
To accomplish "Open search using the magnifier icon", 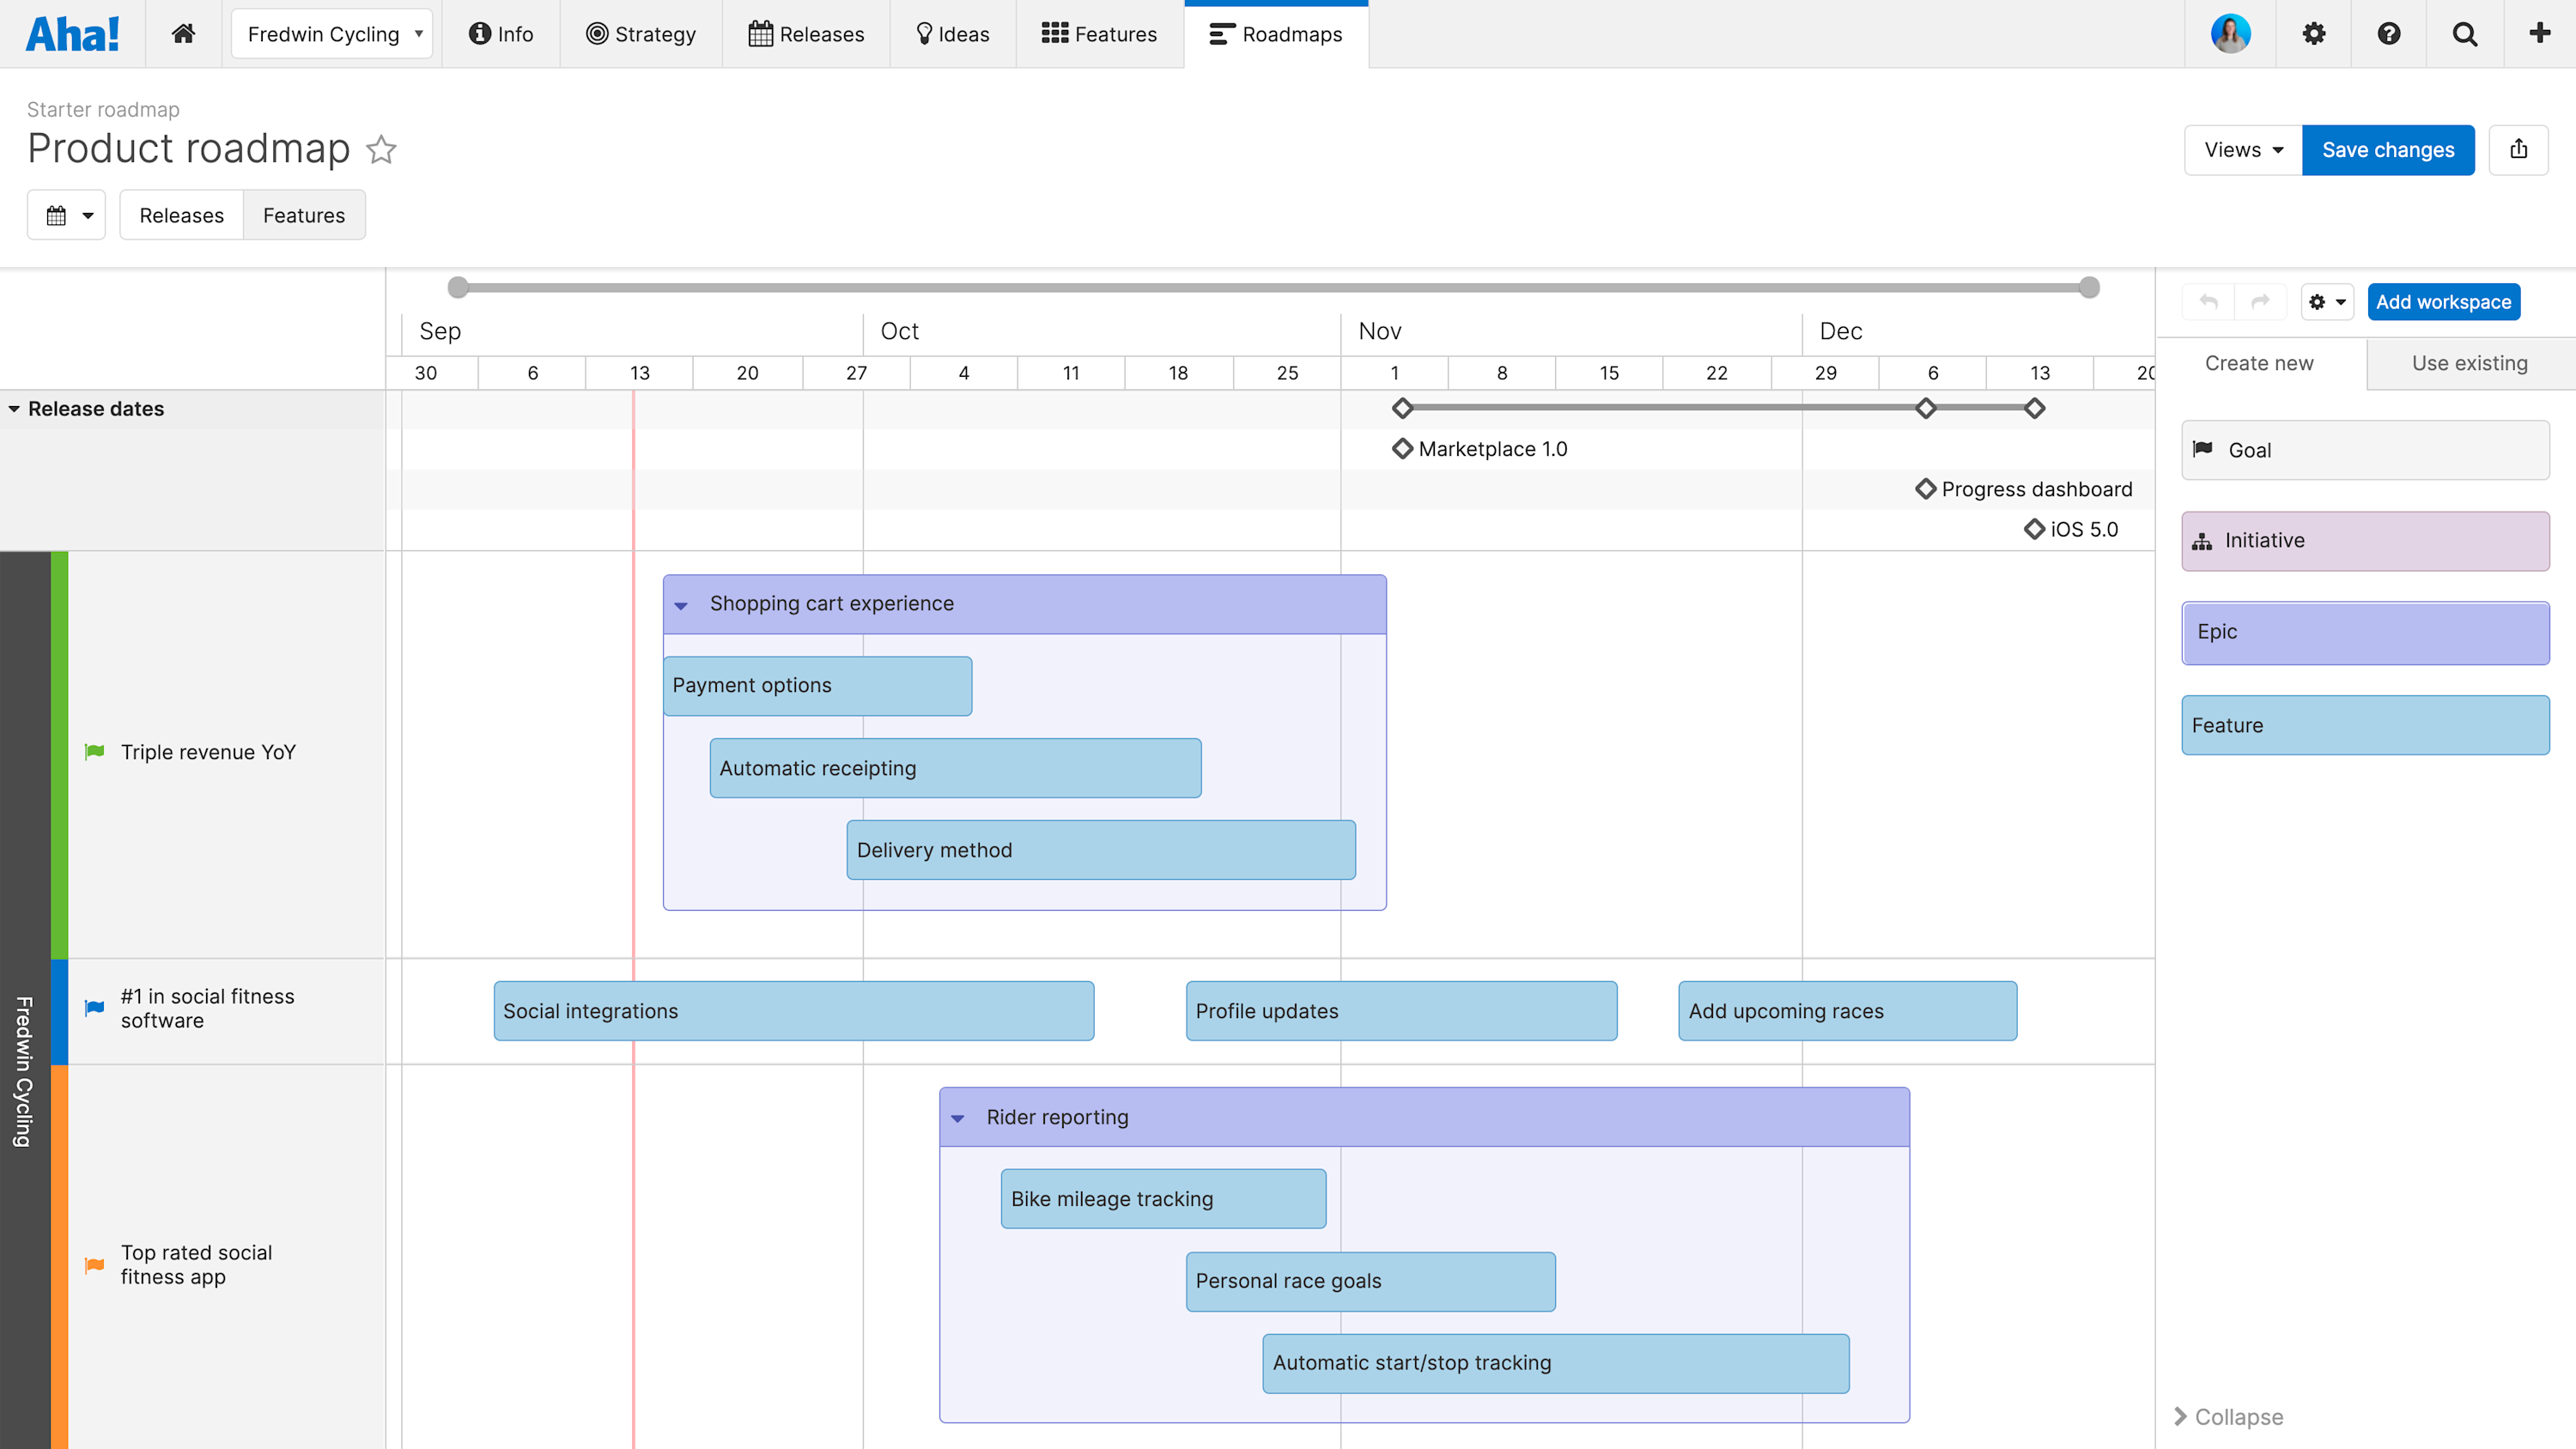I will click(2464, 33).
